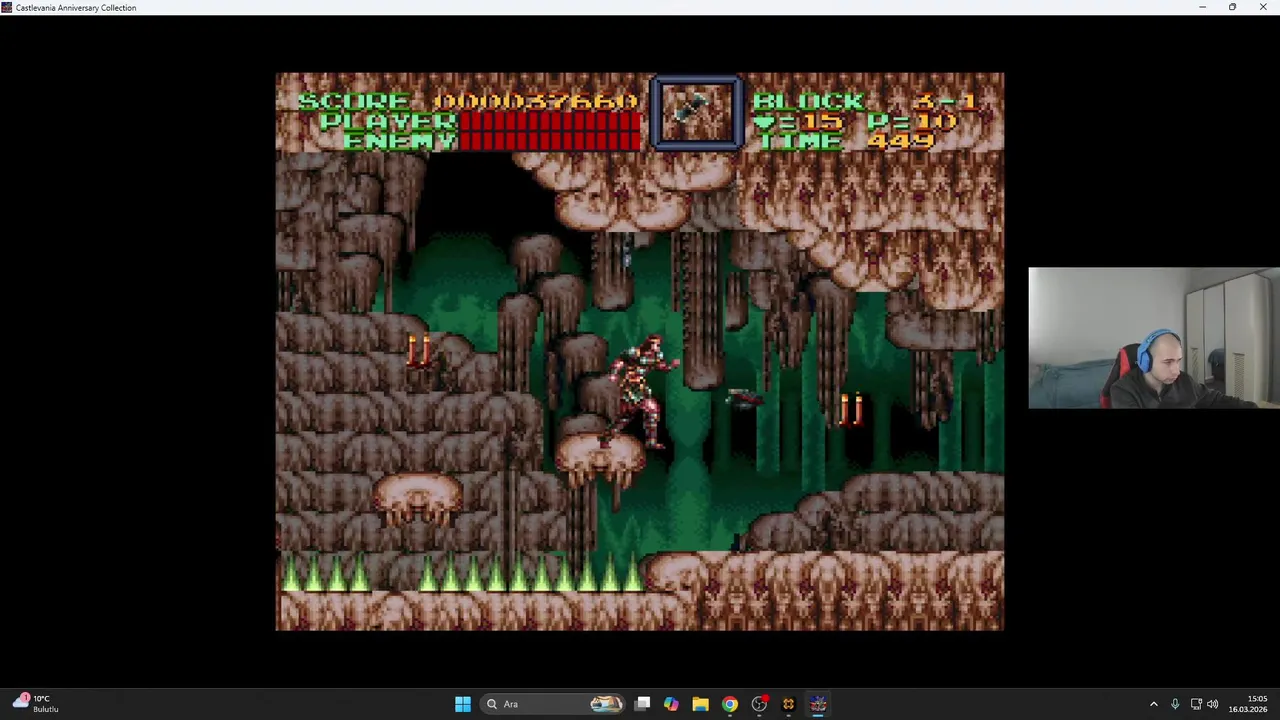Restore down the Castlevania game window

(1232, 7)
